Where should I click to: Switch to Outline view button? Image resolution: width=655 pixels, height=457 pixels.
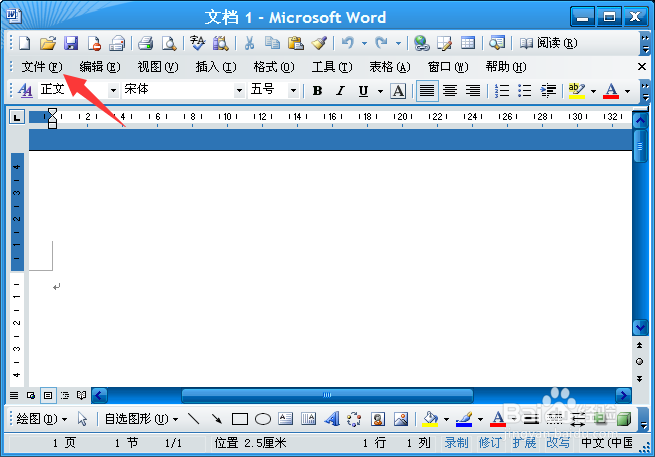[x=65, y=395]
